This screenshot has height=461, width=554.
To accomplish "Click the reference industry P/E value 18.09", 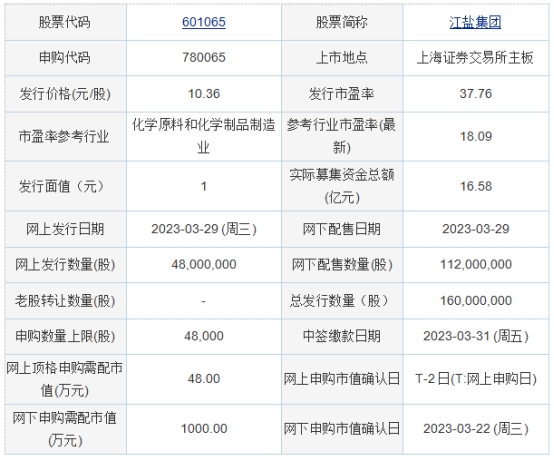I will pos(476,136).
